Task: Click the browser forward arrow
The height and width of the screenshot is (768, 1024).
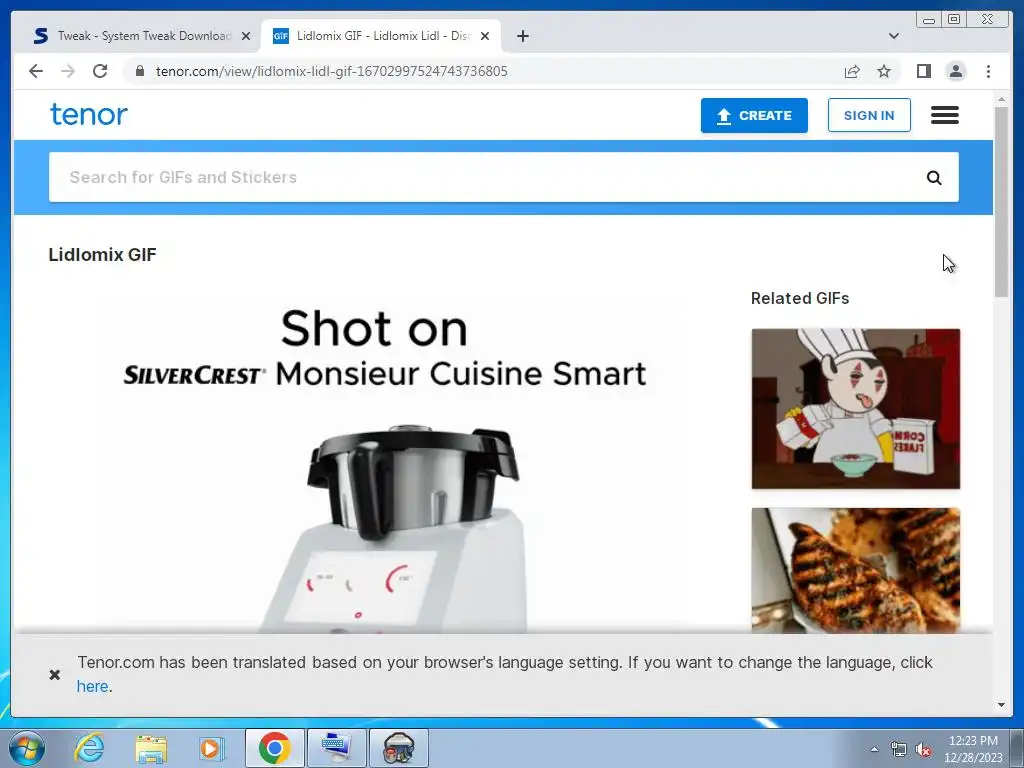Action: pyautogui.click(x=68, y=71)
